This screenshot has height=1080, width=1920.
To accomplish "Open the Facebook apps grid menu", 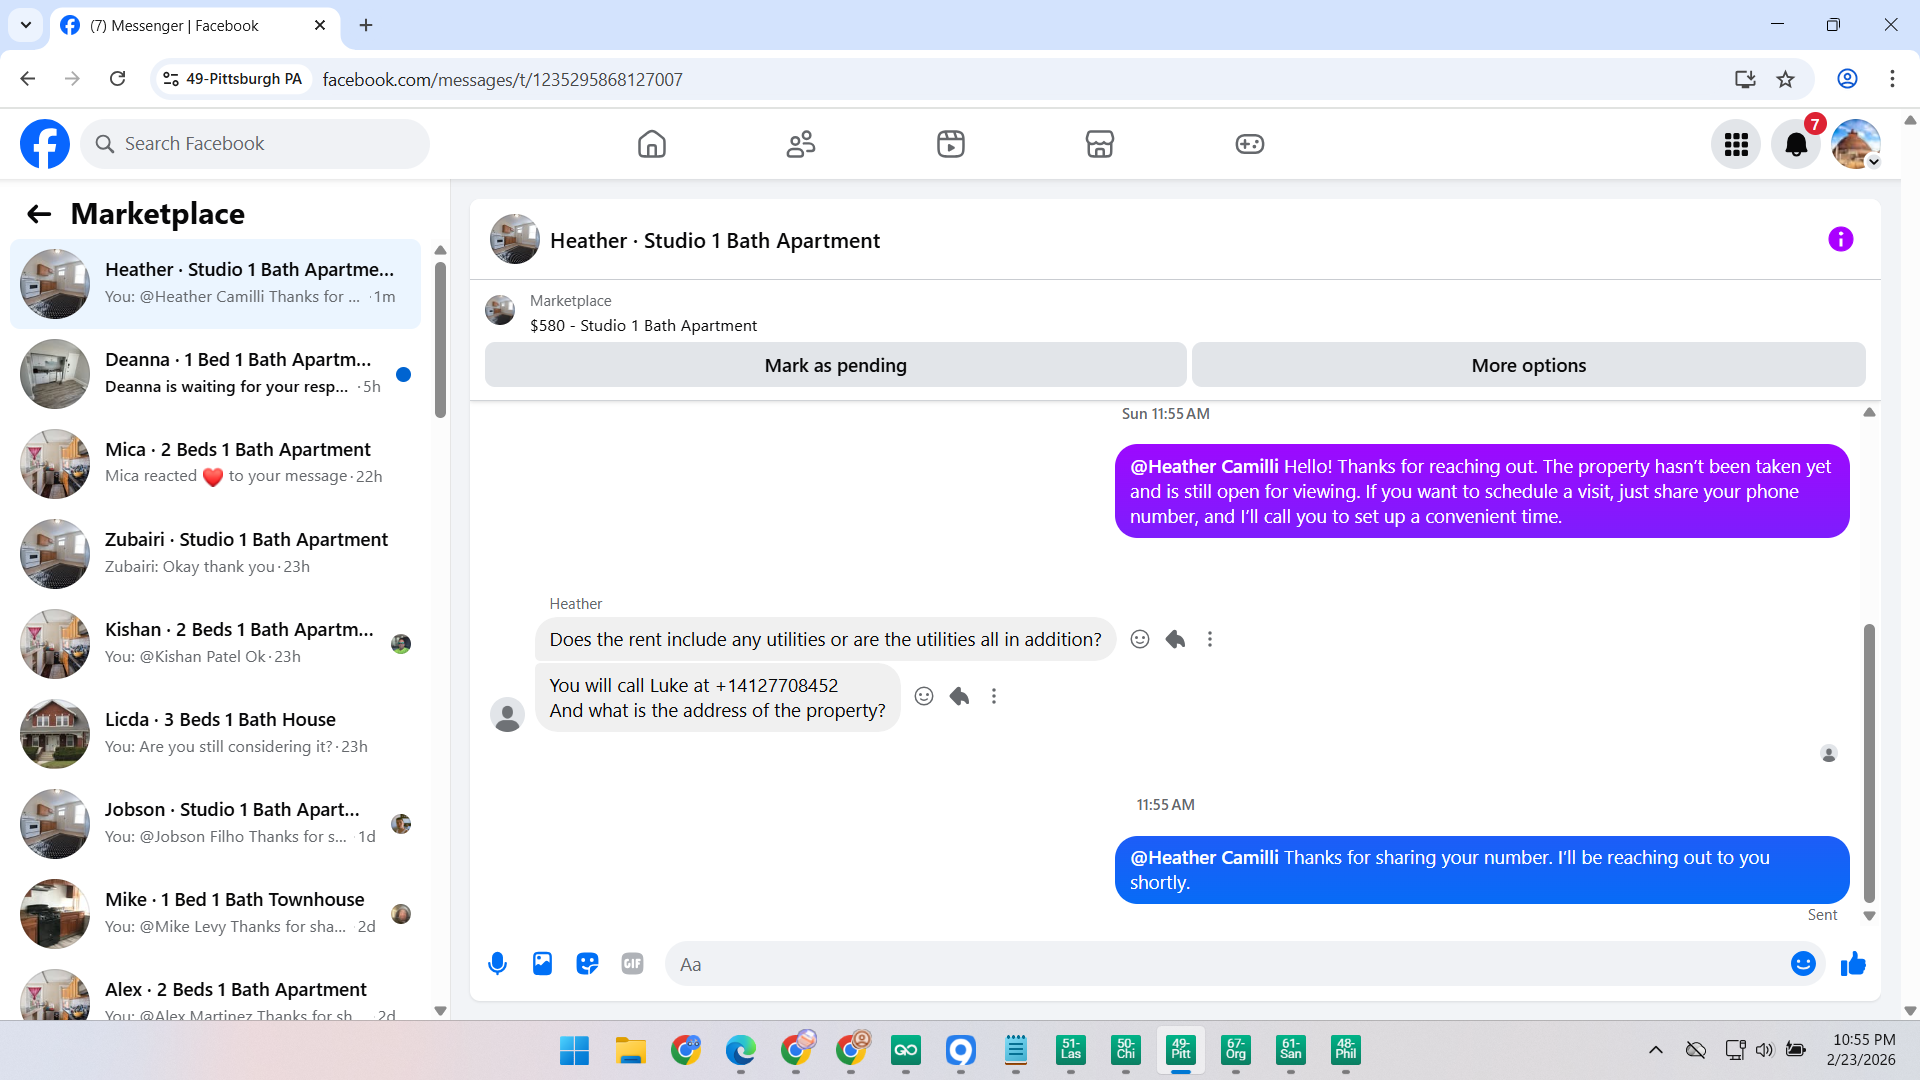I will 1736,145.
